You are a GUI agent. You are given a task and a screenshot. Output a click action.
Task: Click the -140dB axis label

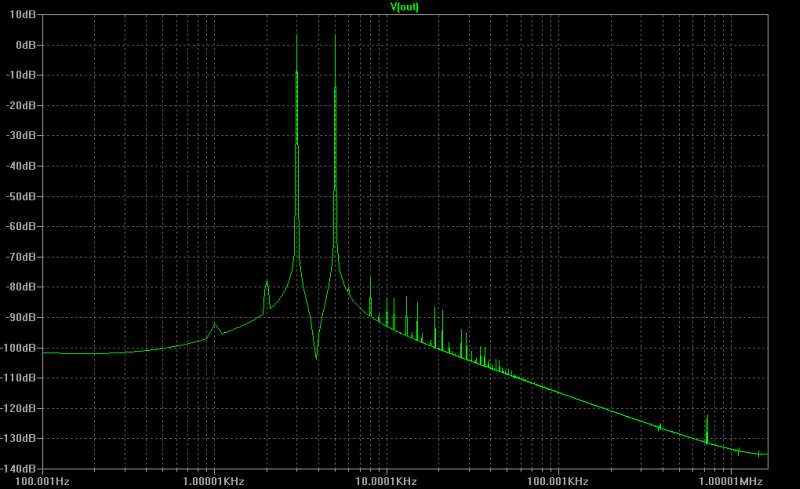pos(18,468)
